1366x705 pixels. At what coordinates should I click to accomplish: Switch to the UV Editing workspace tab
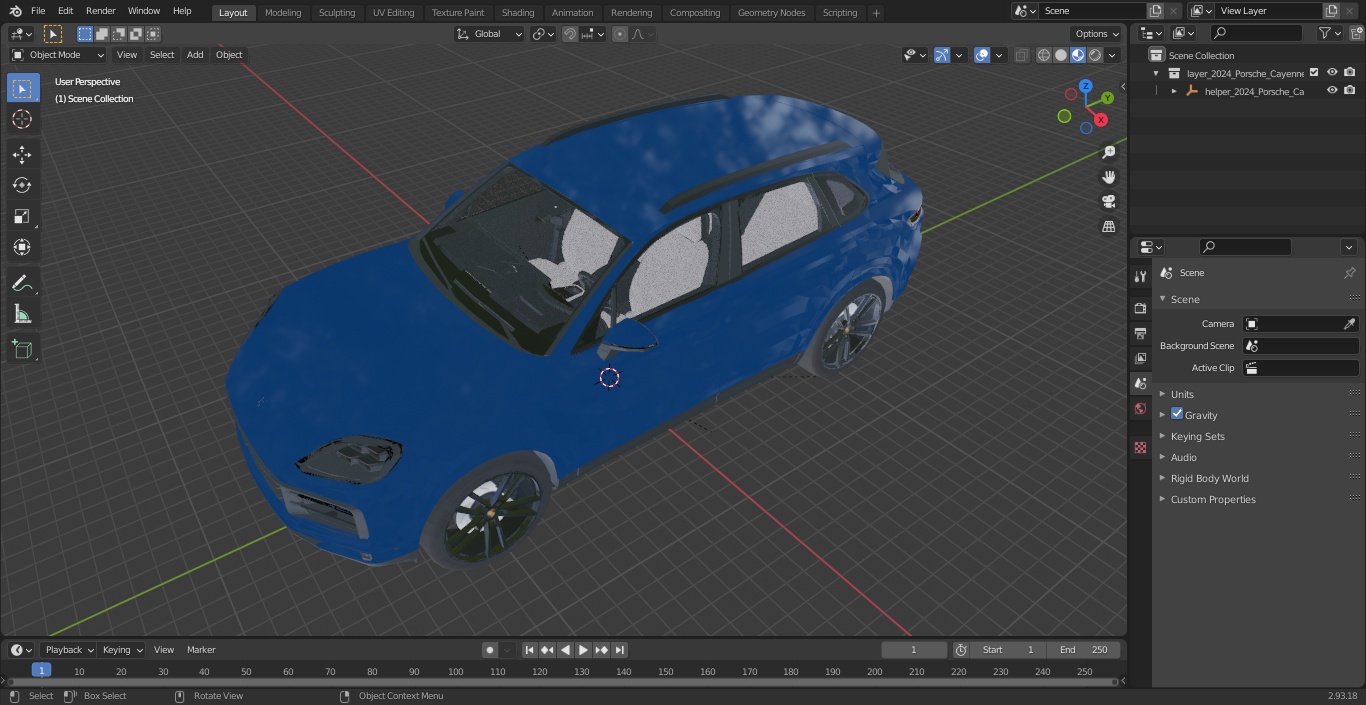[393, 13]
